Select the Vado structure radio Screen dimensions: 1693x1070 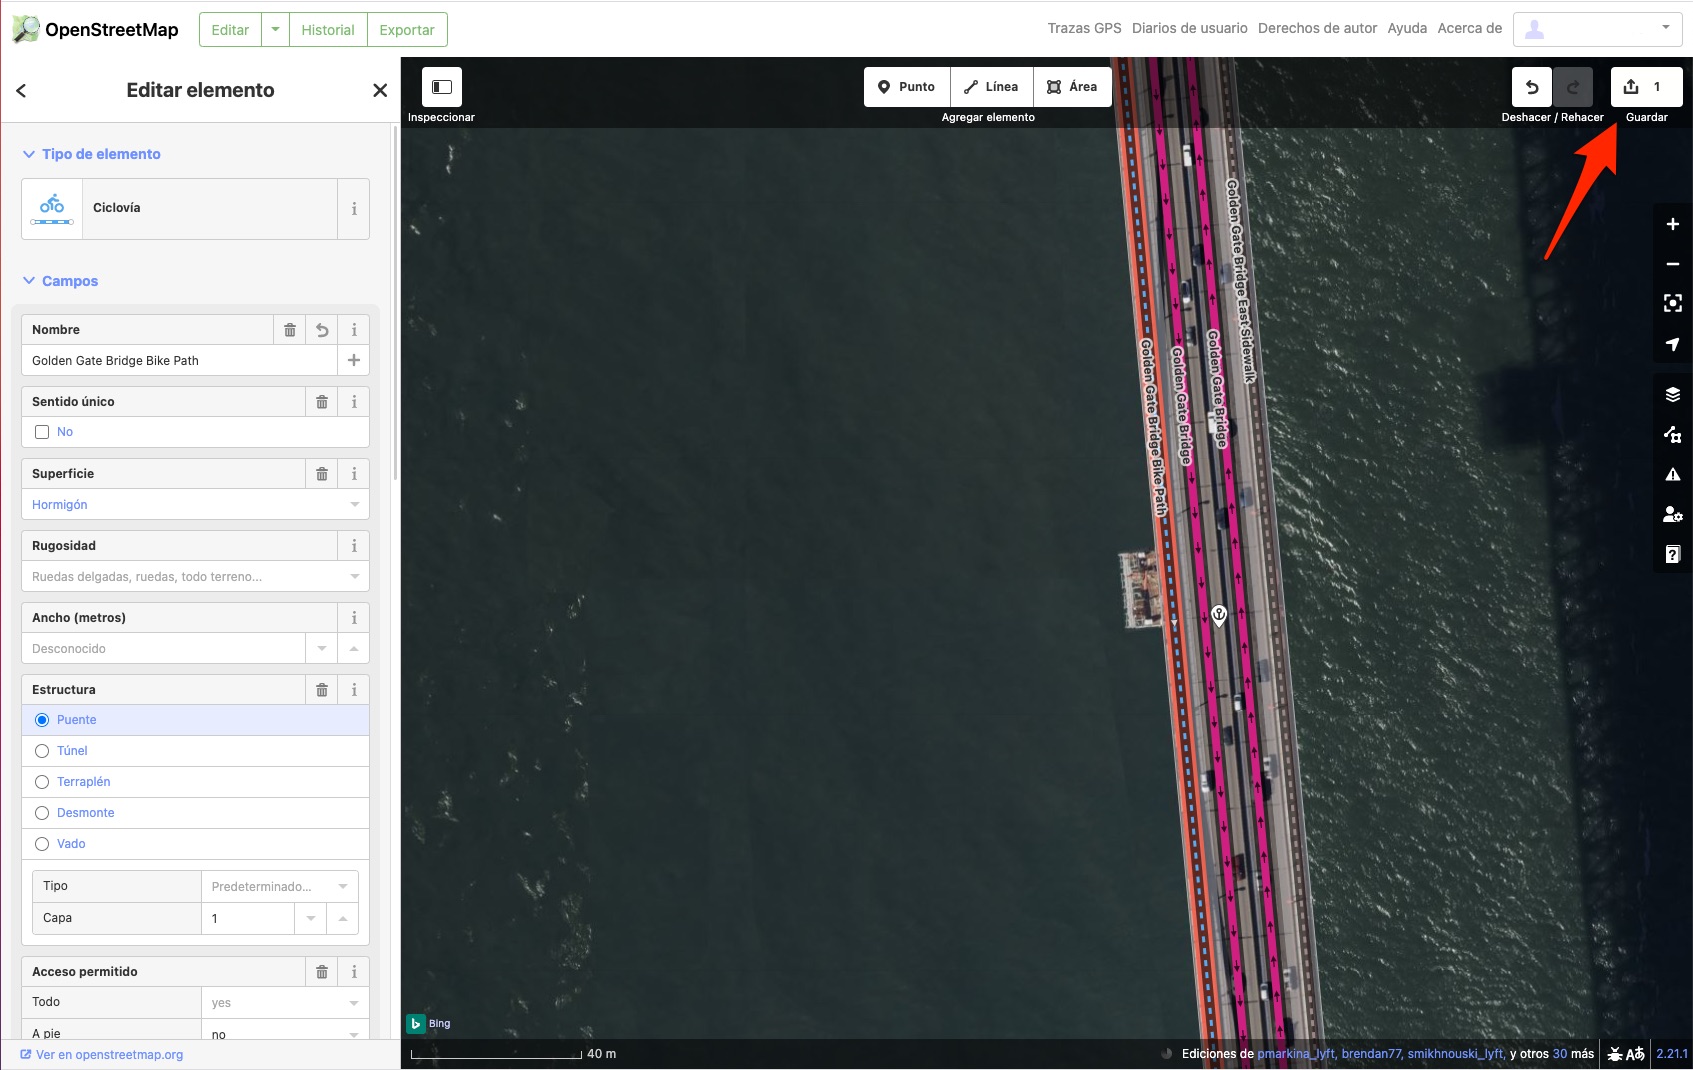(42, 844)
